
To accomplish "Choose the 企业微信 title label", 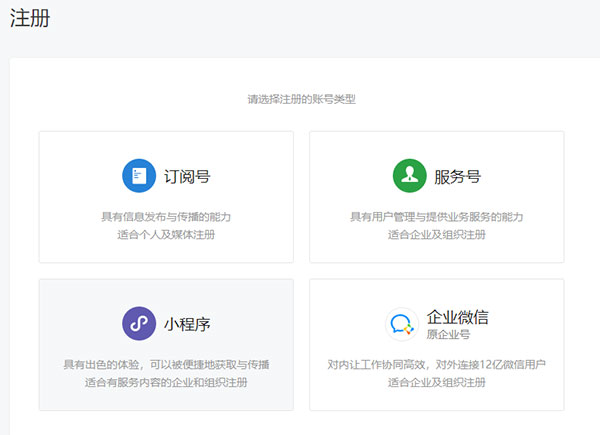I will (x=457, y=316).
